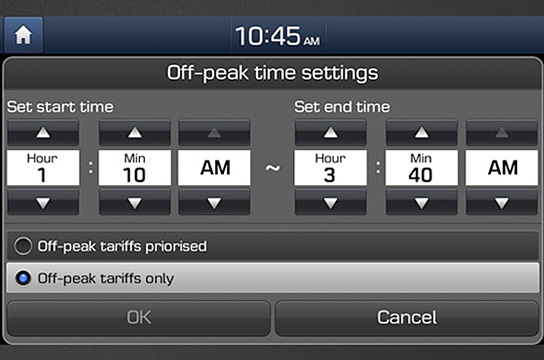This screenshot has height=360, width=544.
Task: Increase the start time minutes
Action: 135,132
